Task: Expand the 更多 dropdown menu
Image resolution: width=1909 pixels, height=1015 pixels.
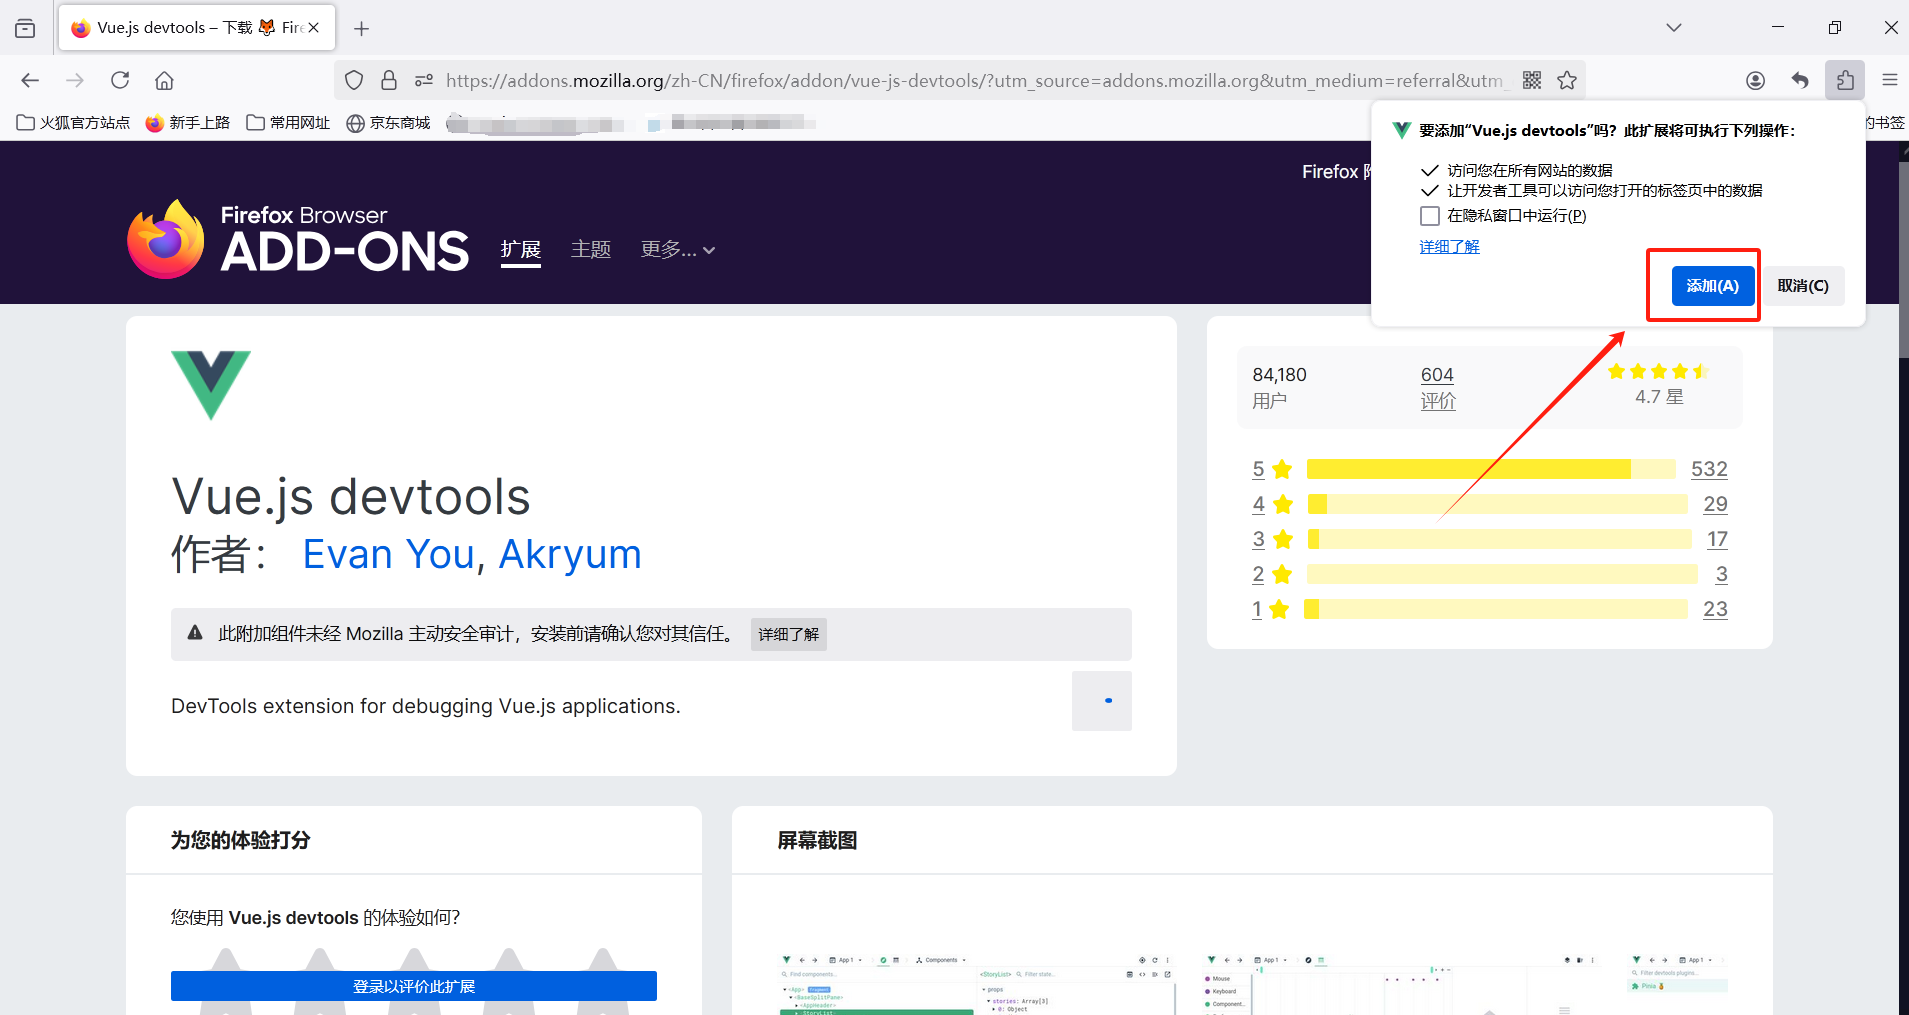Action: pyautogui.click(x=677, y=249)
